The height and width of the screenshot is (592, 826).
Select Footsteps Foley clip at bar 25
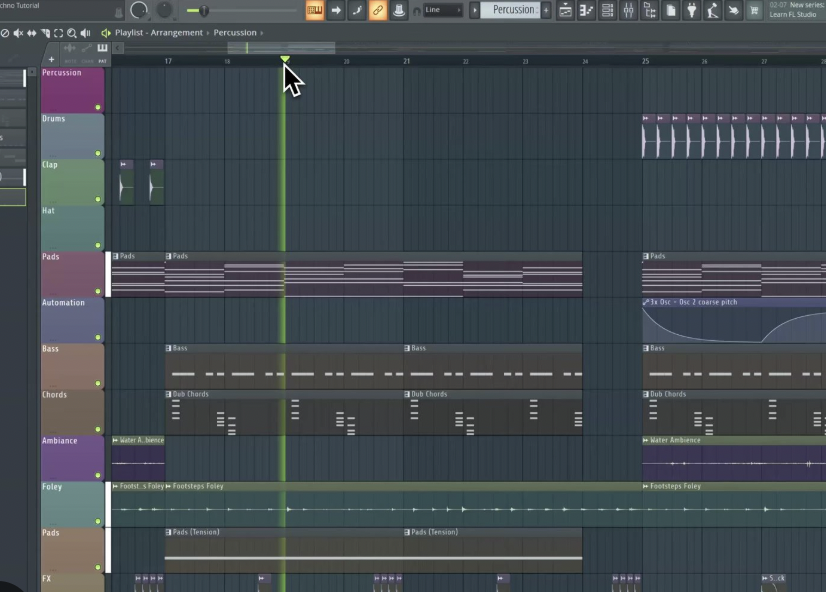click(x=734, y=505)
